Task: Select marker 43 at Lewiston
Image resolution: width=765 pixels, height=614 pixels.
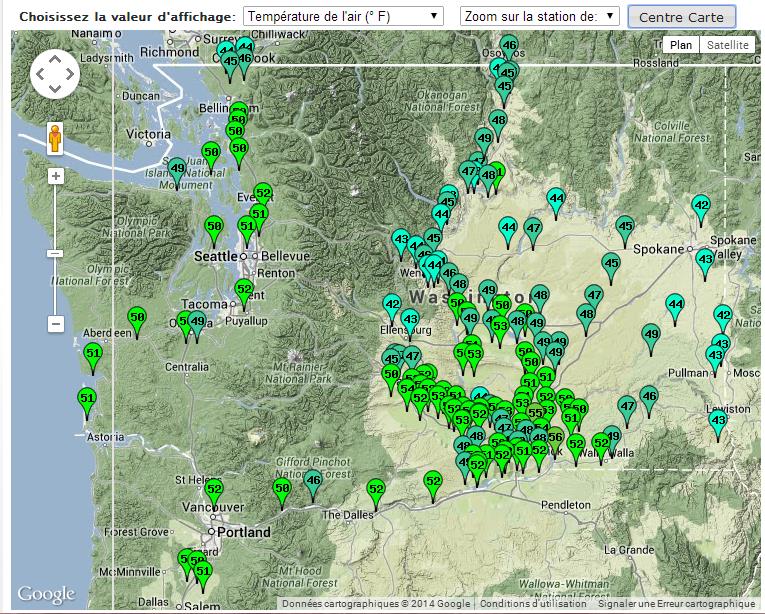Action: [718, 421]
